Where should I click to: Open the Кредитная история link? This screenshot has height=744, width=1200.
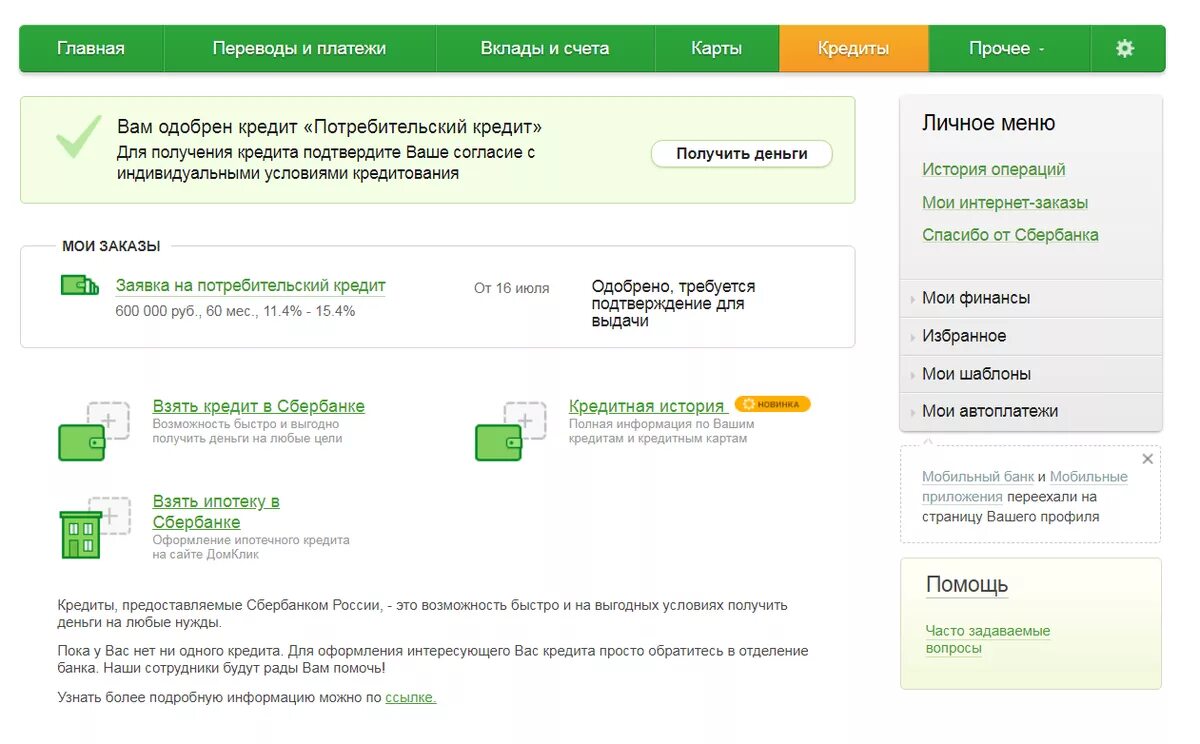(646, 406)
